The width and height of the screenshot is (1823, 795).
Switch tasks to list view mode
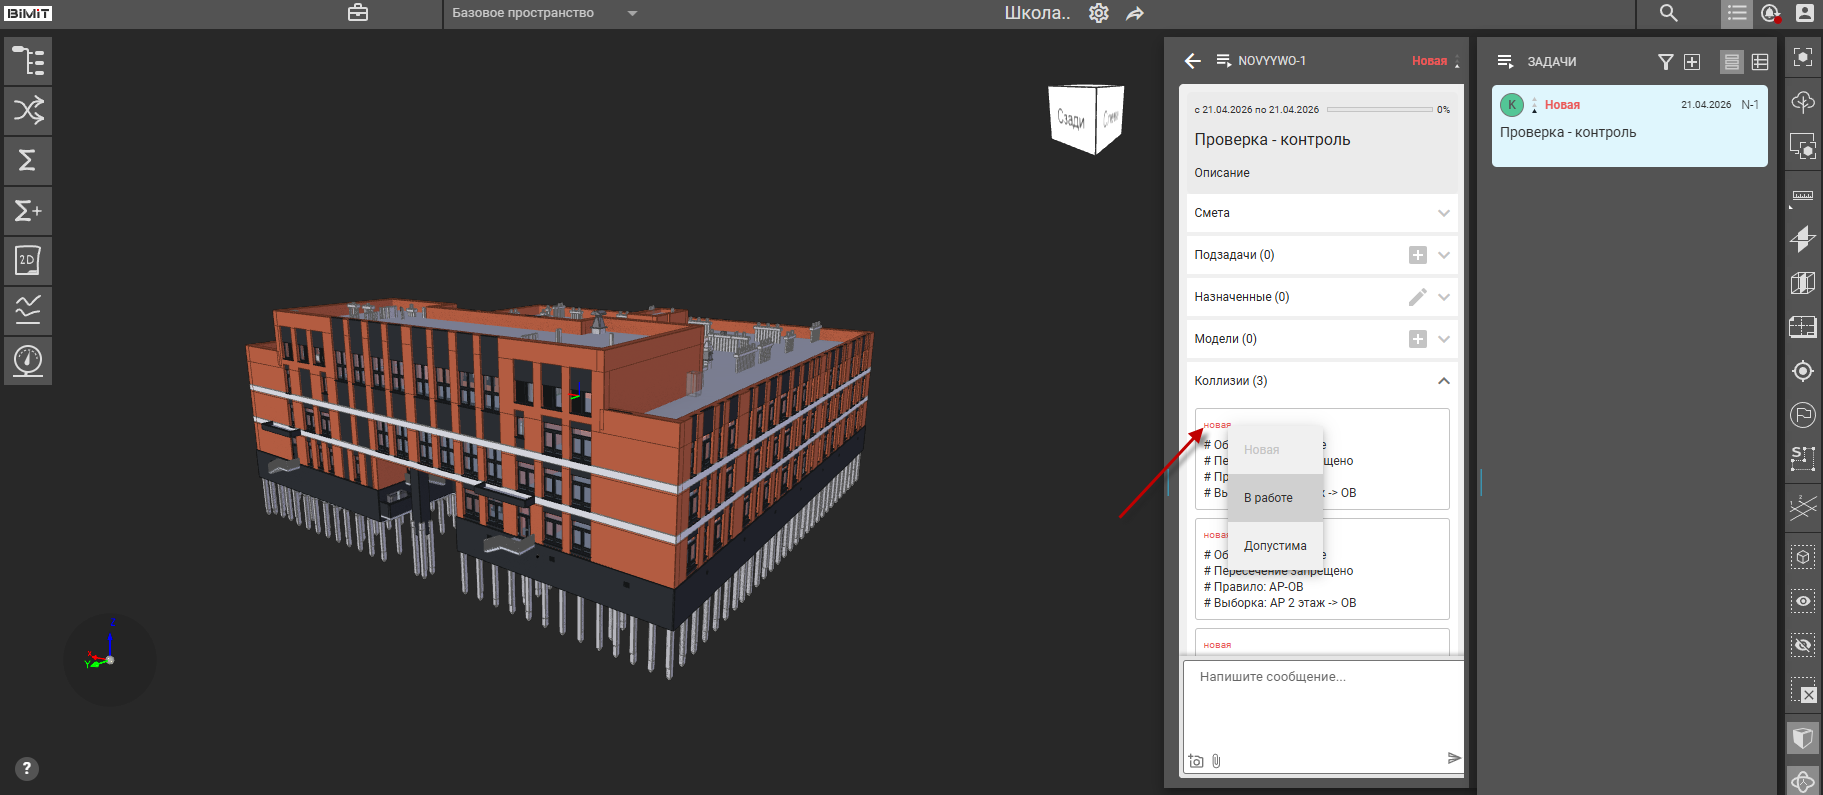(x=1731, y=62)
